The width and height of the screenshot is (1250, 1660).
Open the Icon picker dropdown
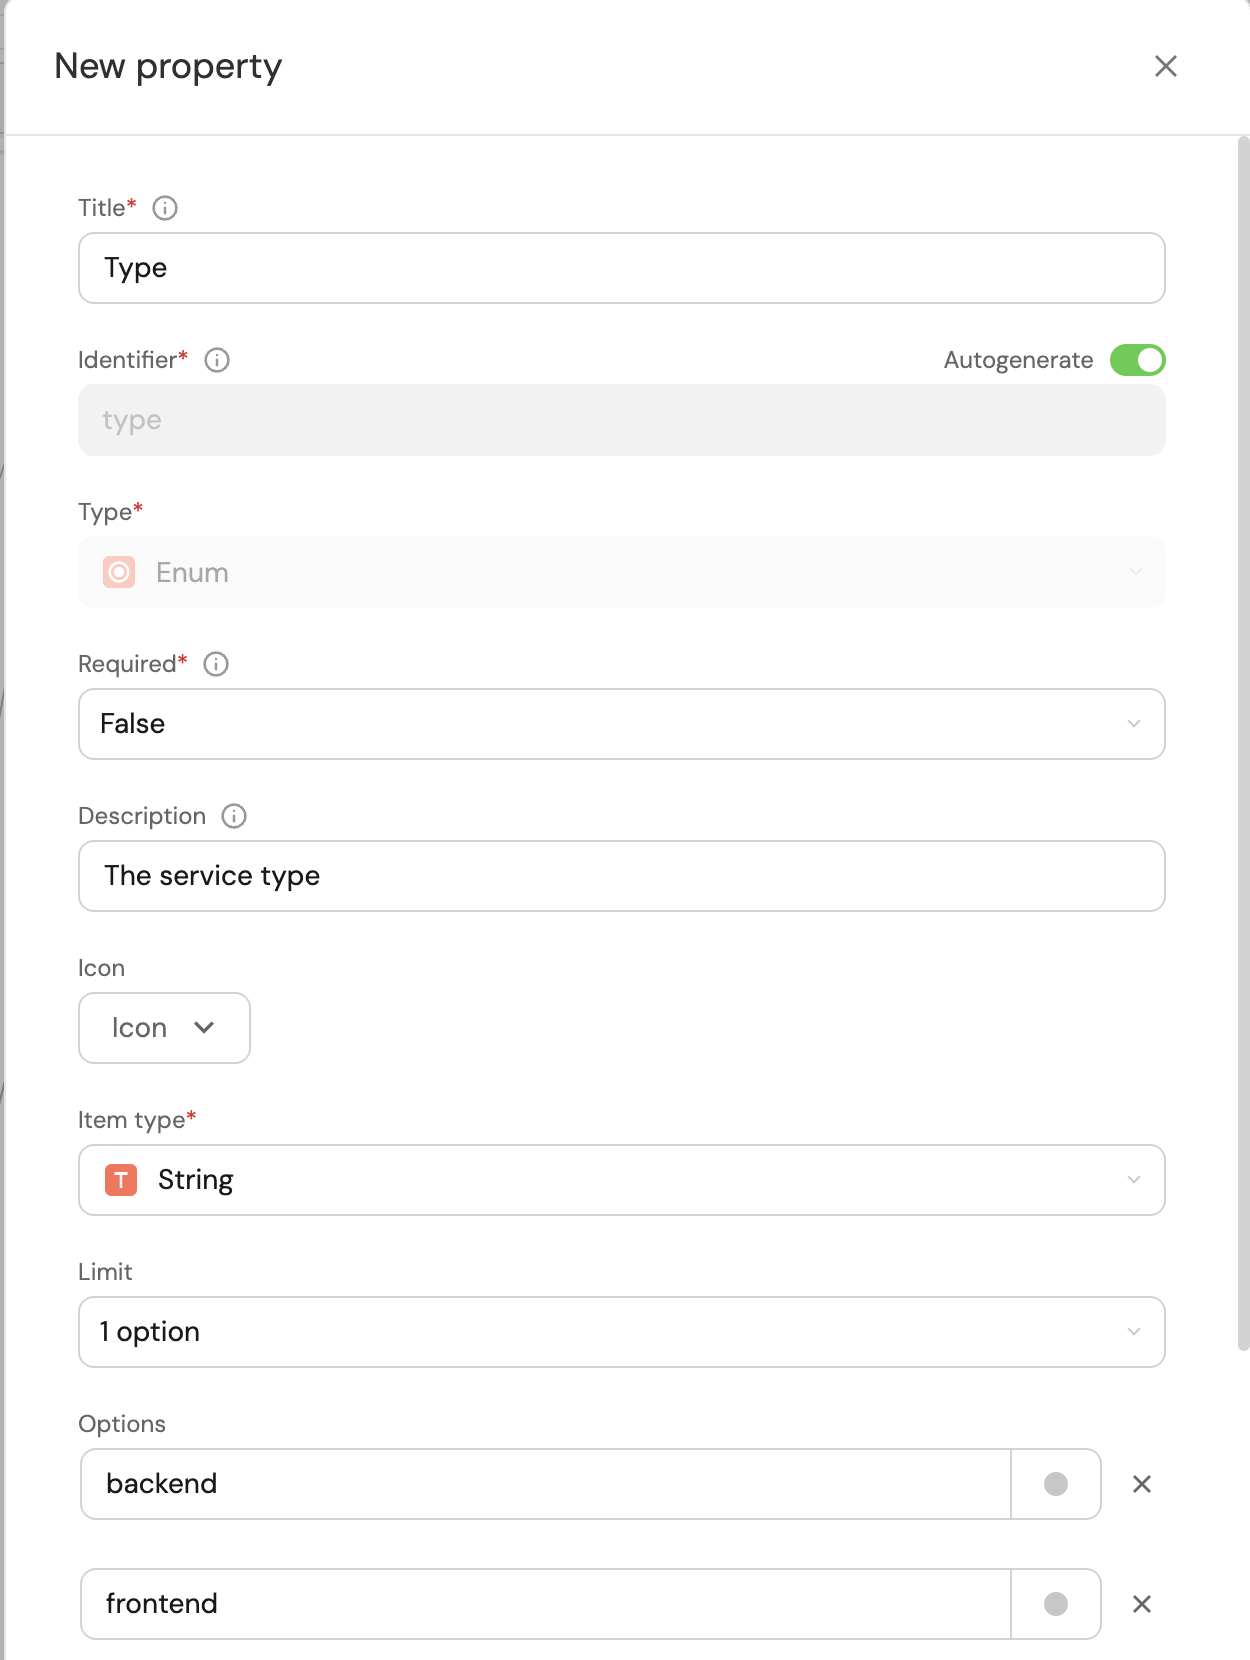[164, 1028]
